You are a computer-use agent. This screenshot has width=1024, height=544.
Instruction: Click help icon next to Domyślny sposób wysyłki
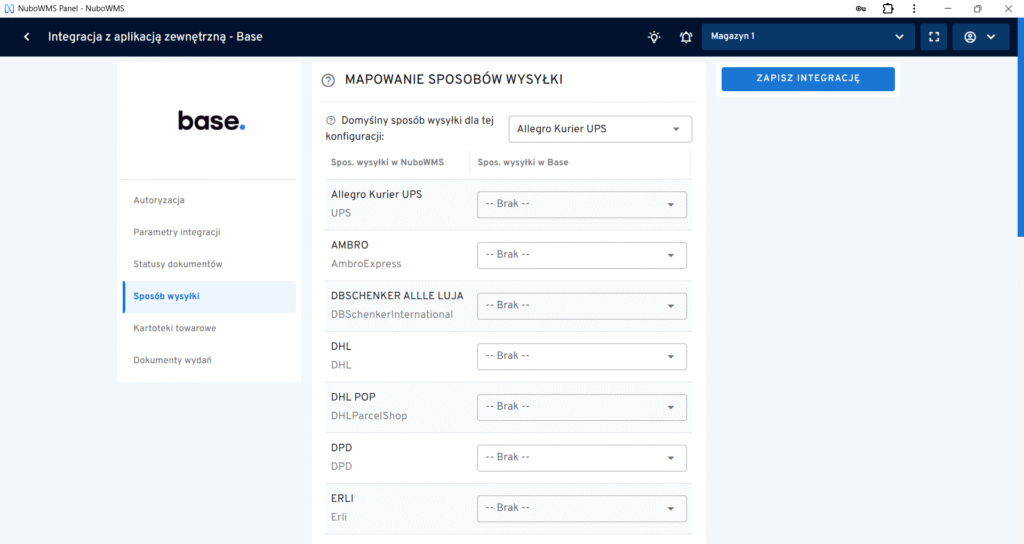(331, 120)
